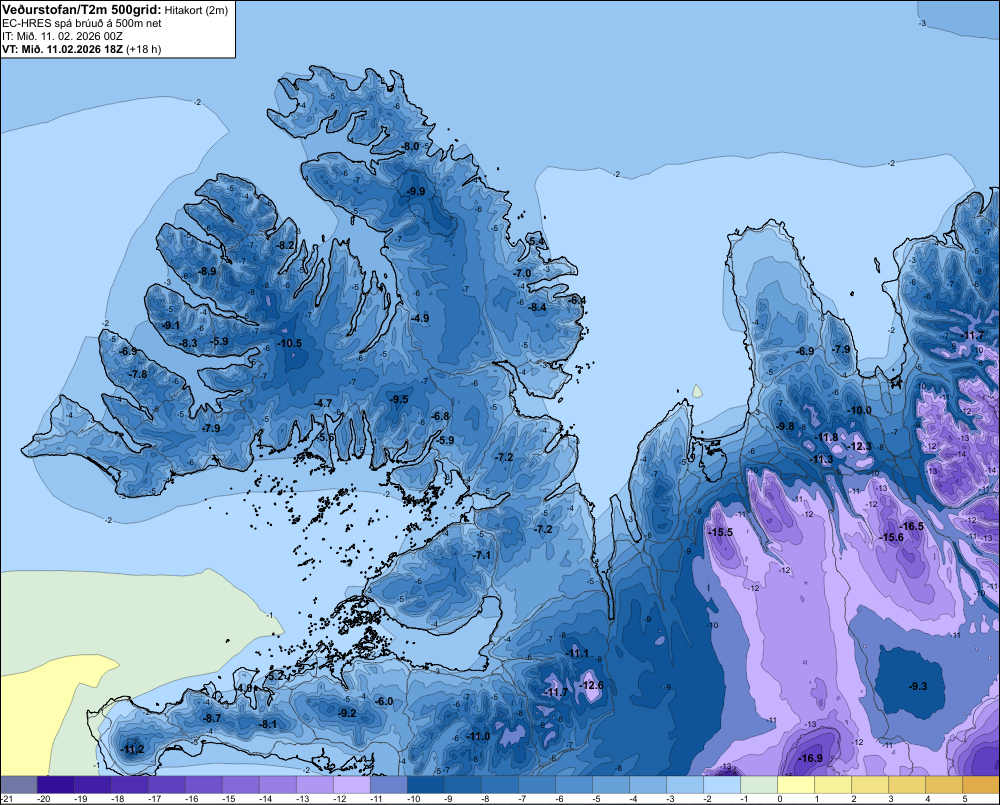Select legend color cell labeled -10
The width and height of the screenshot is (1000, 805).
coord(425,784)
